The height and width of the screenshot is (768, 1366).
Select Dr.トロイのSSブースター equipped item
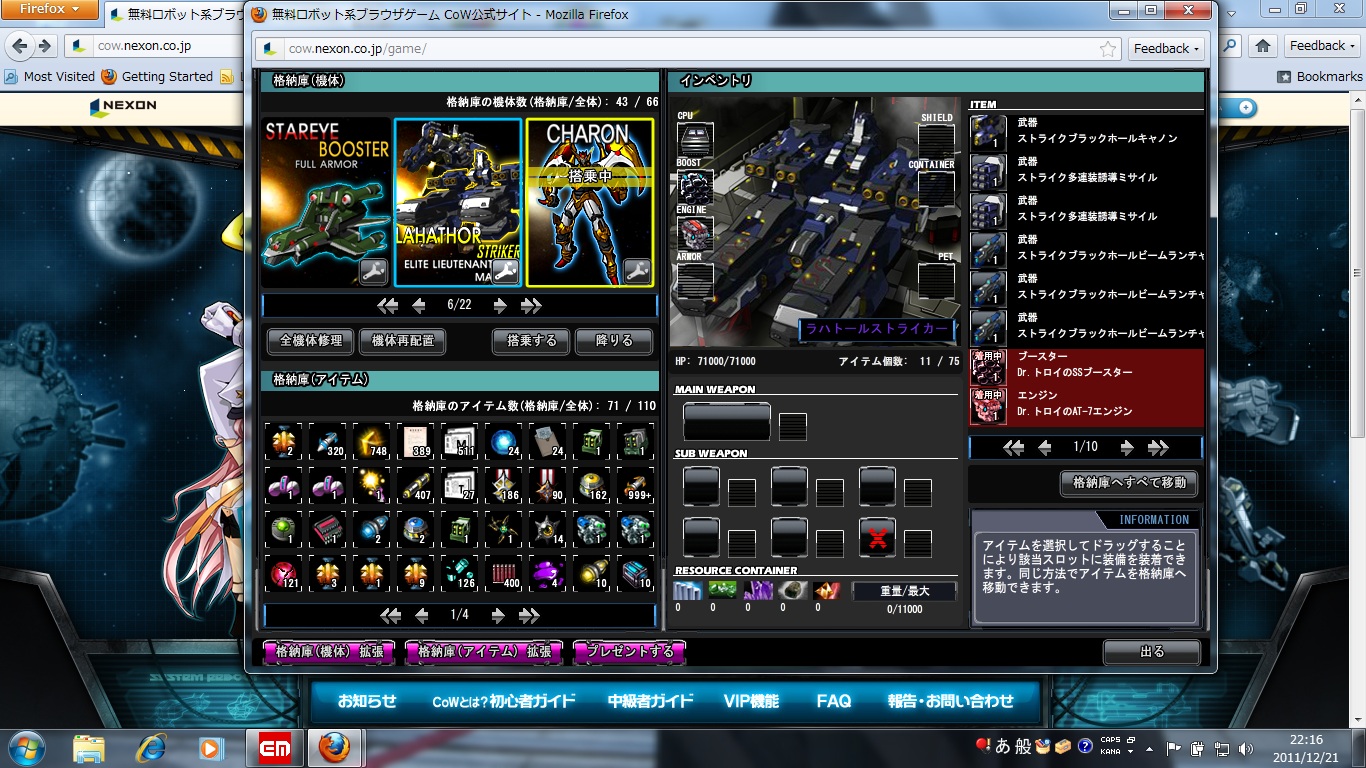point(1086,368)
